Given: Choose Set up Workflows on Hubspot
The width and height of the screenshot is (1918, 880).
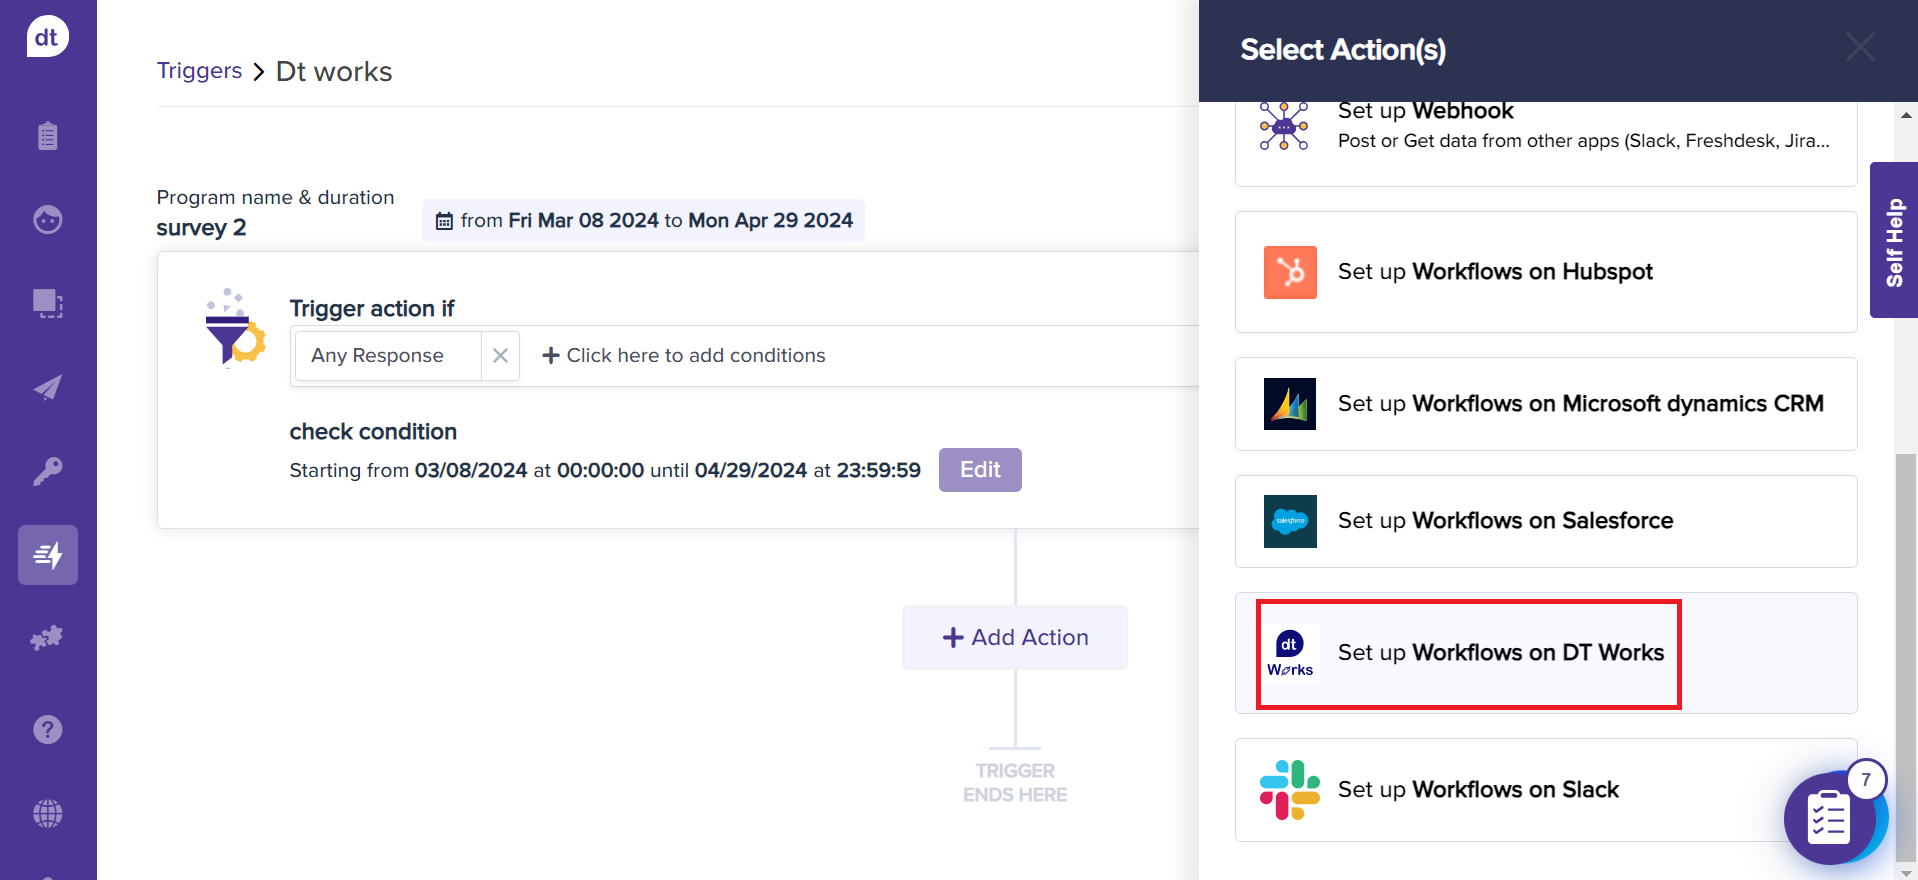Looking at the screenshot, I should pyautogui.click(x=1545, y=272).
